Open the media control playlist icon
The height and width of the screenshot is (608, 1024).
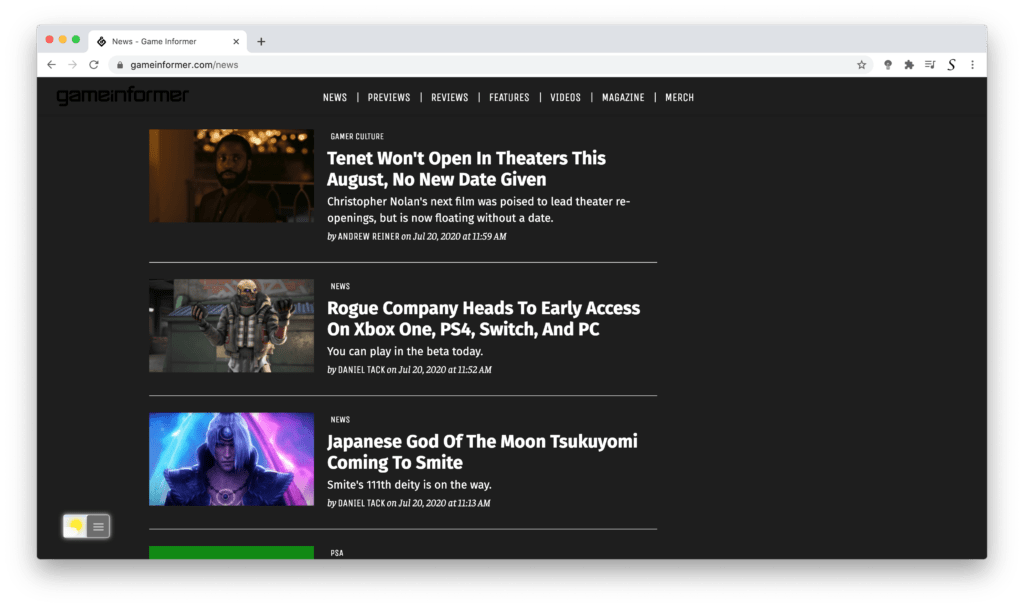click(930, 65)
